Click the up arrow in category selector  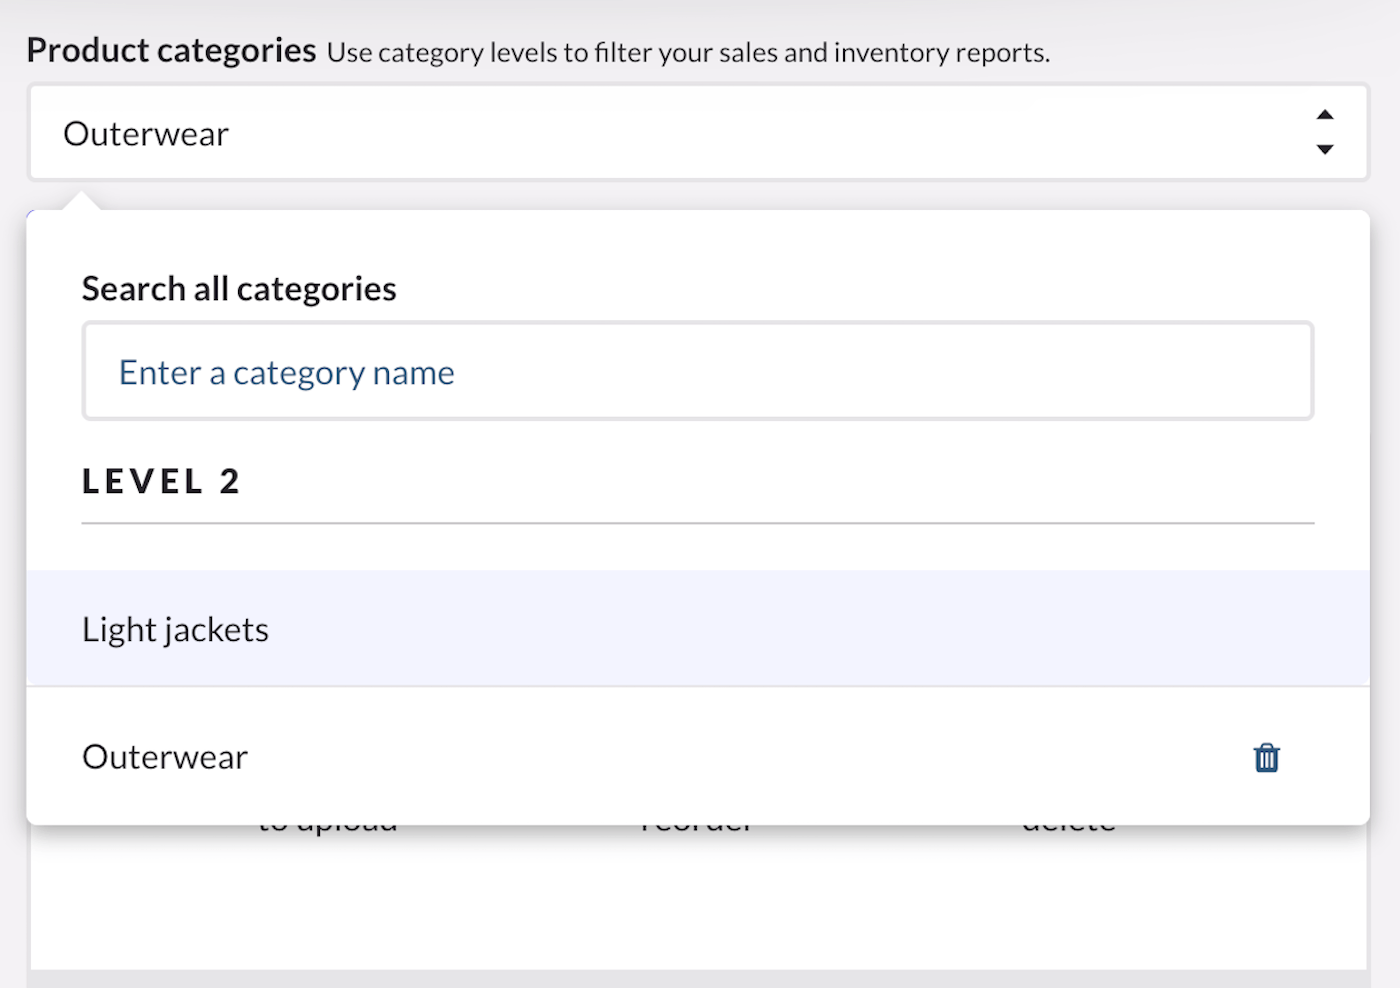coord(1324,115)
